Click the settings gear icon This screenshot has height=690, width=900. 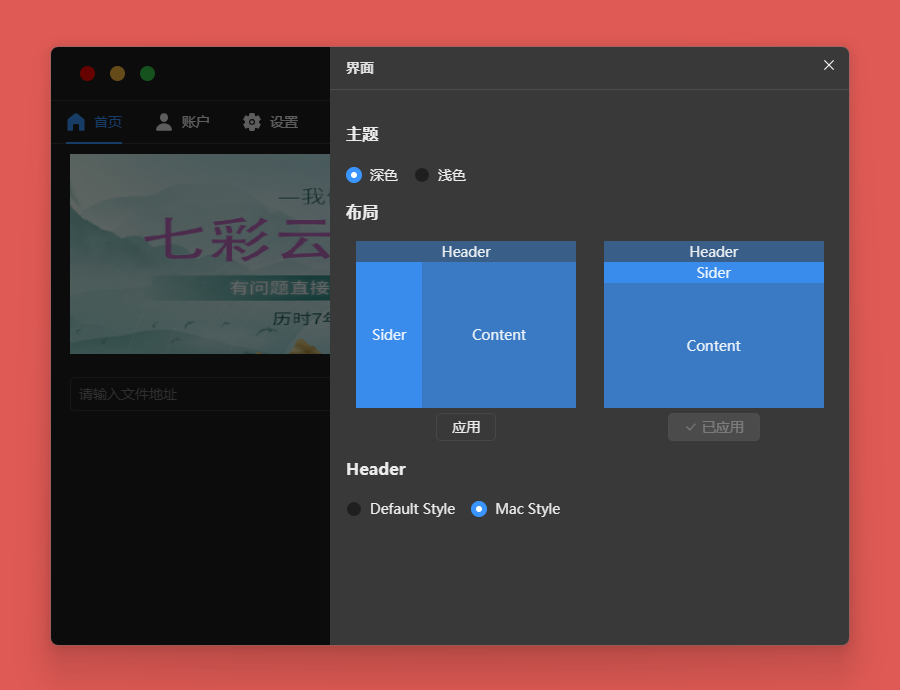click(x=252, y=122)
